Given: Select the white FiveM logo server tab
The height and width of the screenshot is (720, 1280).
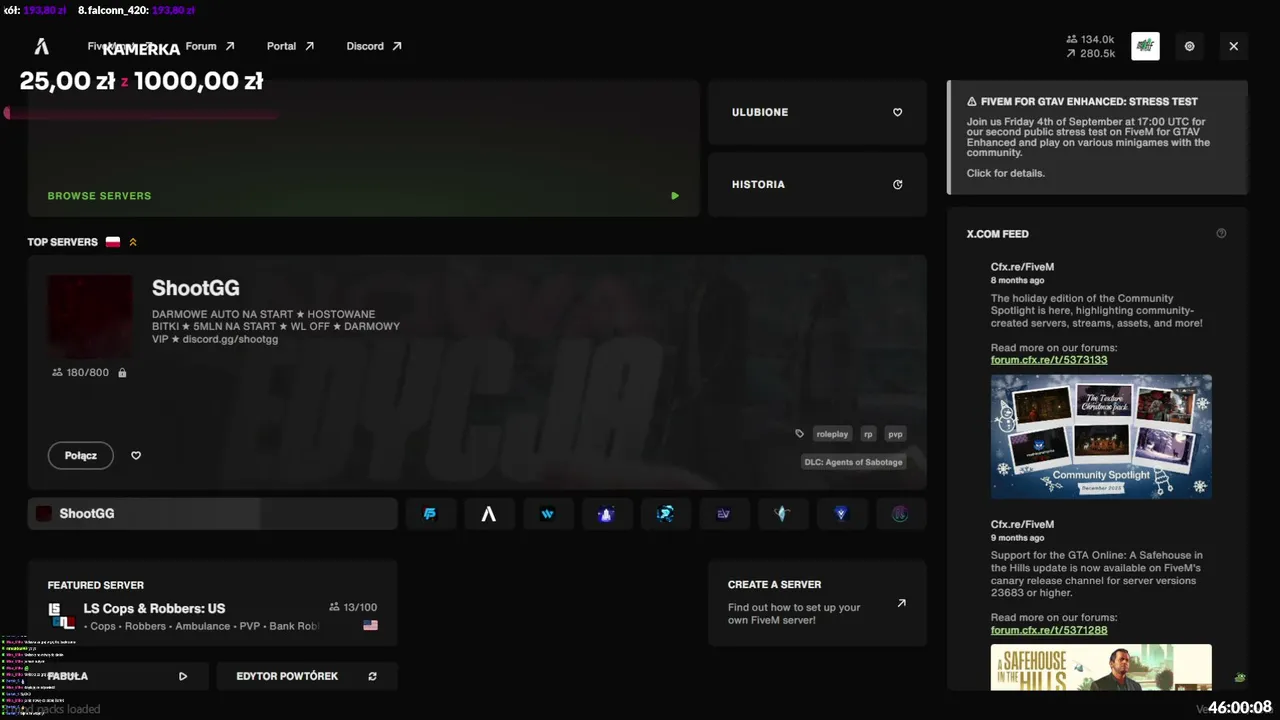Looking at the screenshot, I should tap(489, 514).
